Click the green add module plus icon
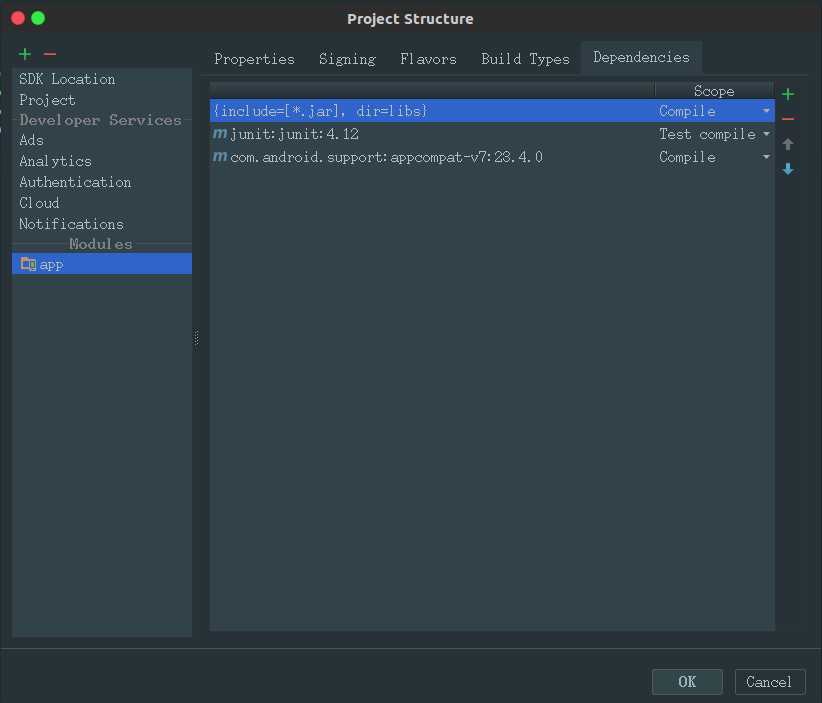This screenshot has height=703, width=822. [x=25, y=54]
